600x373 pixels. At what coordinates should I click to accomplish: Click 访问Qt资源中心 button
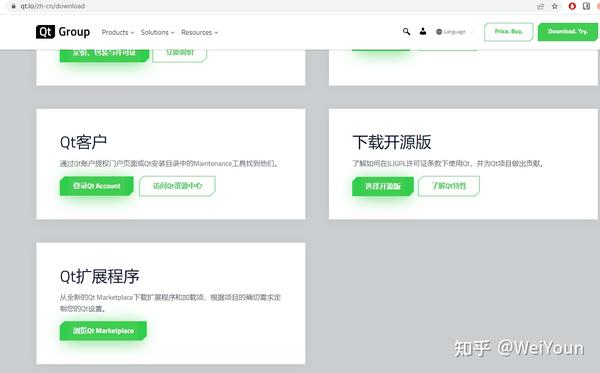[x=177, y=186]
